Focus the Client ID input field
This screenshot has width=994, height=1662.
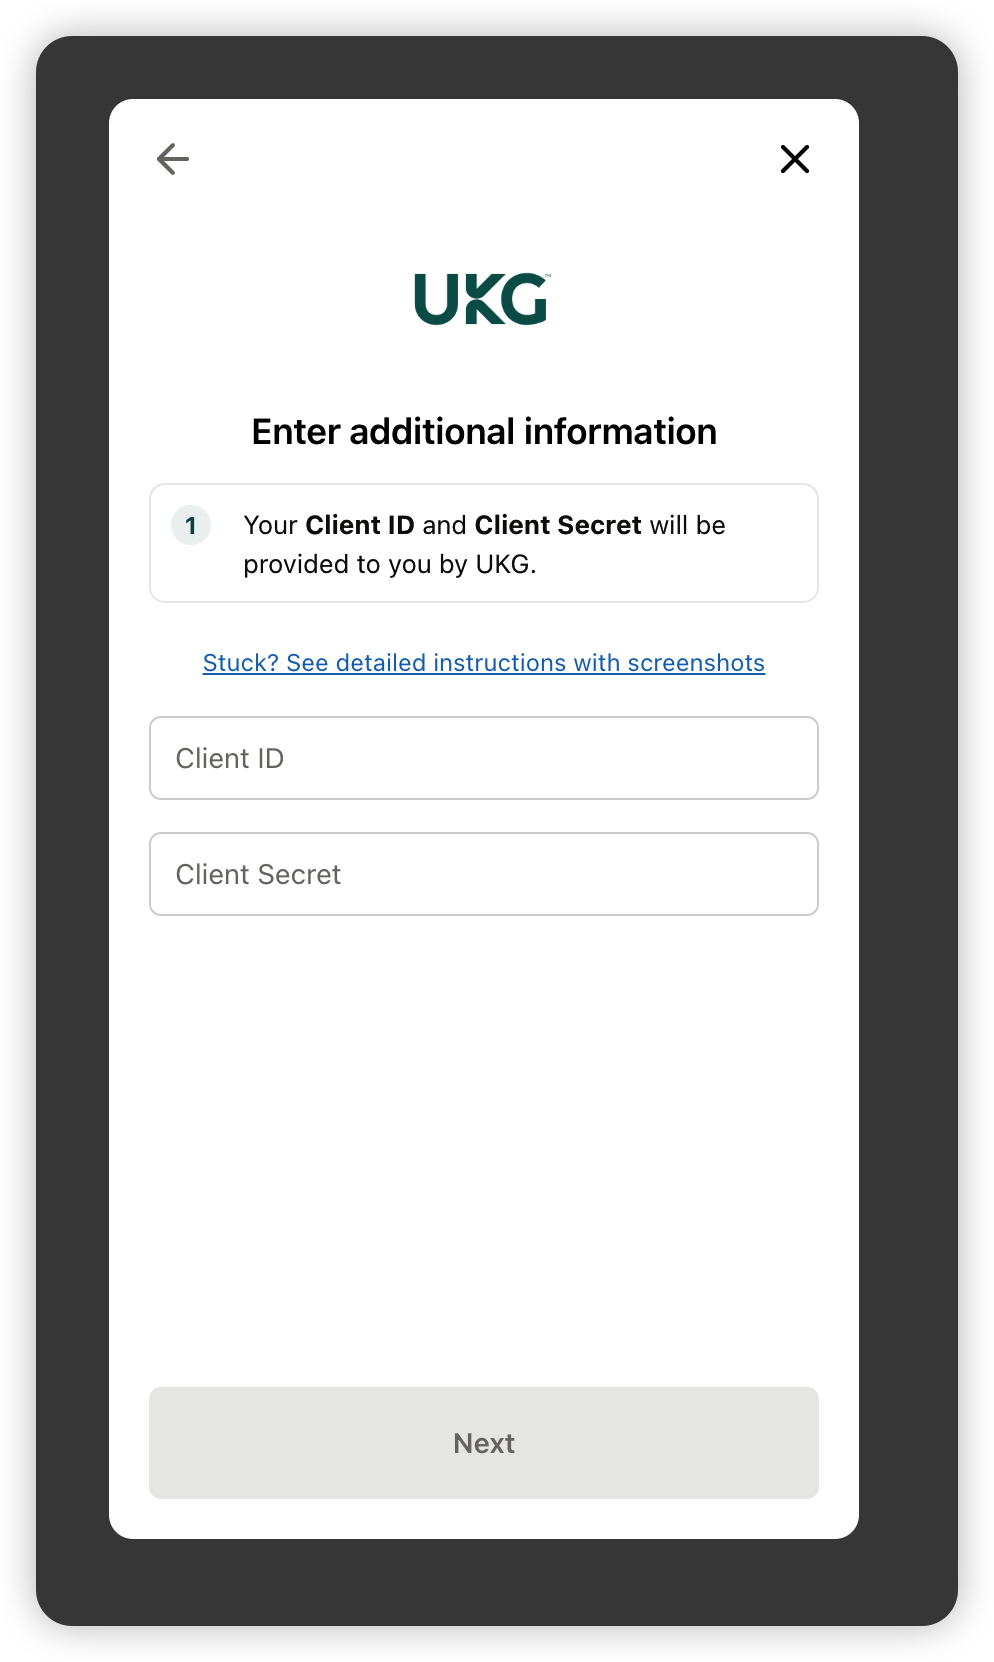484,758
